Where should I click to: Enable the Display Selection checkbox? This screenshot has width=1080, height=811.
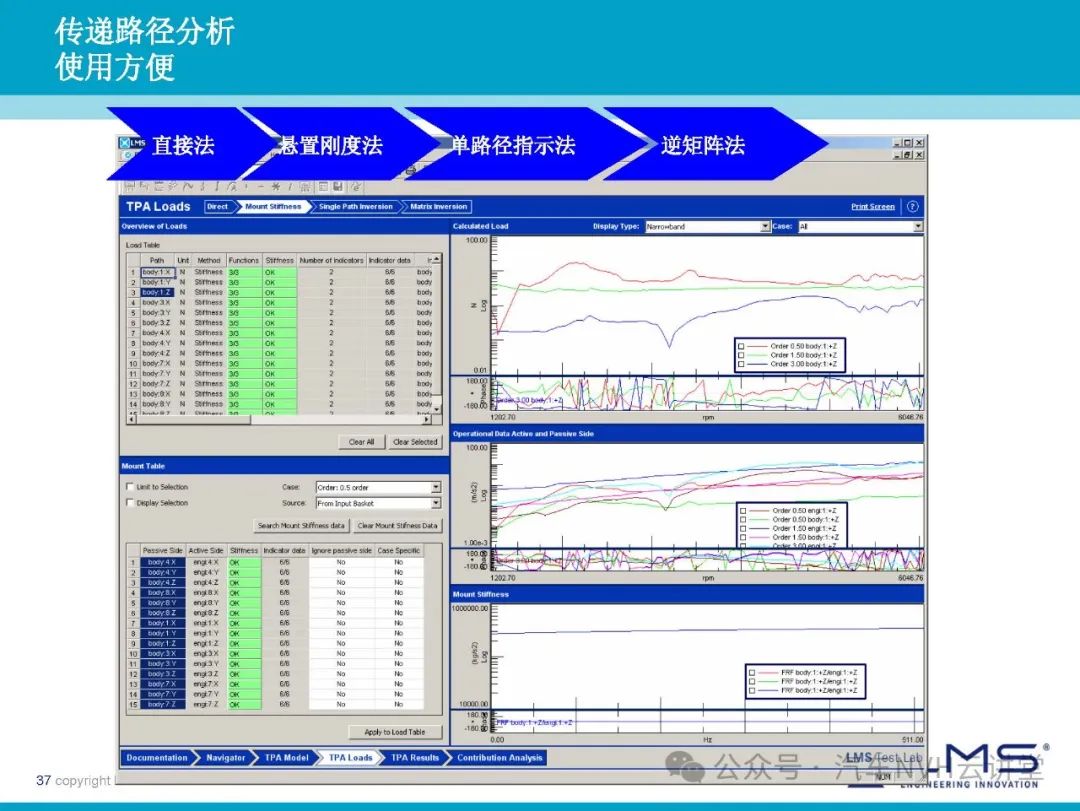tap(129, 502)
